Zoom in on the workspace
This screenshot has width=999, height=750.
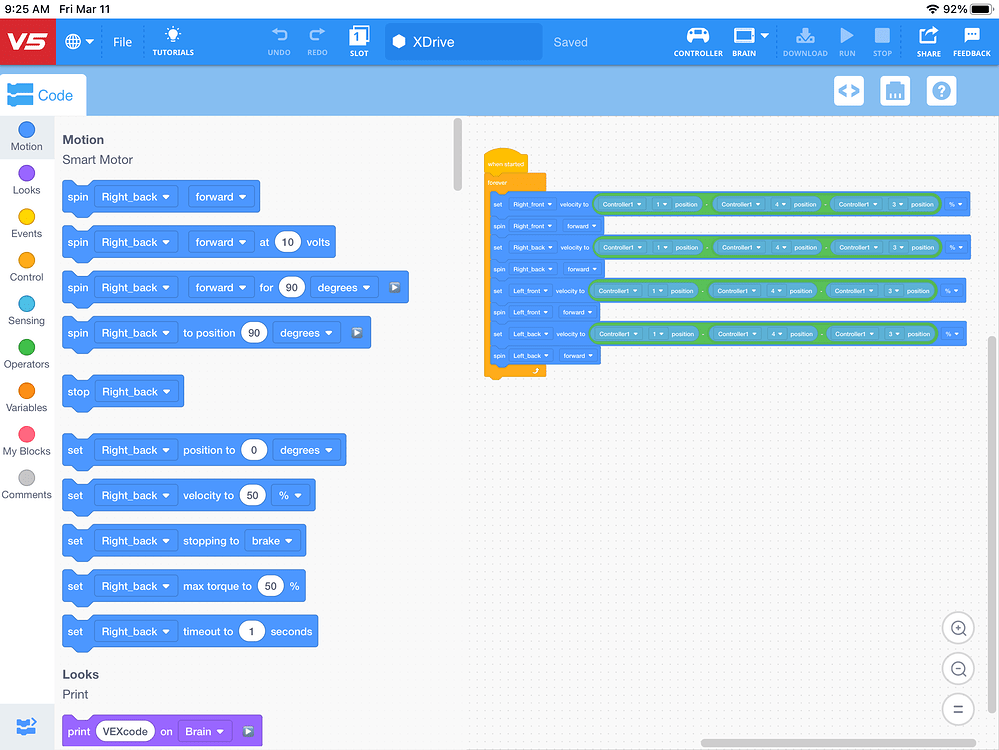957,628
